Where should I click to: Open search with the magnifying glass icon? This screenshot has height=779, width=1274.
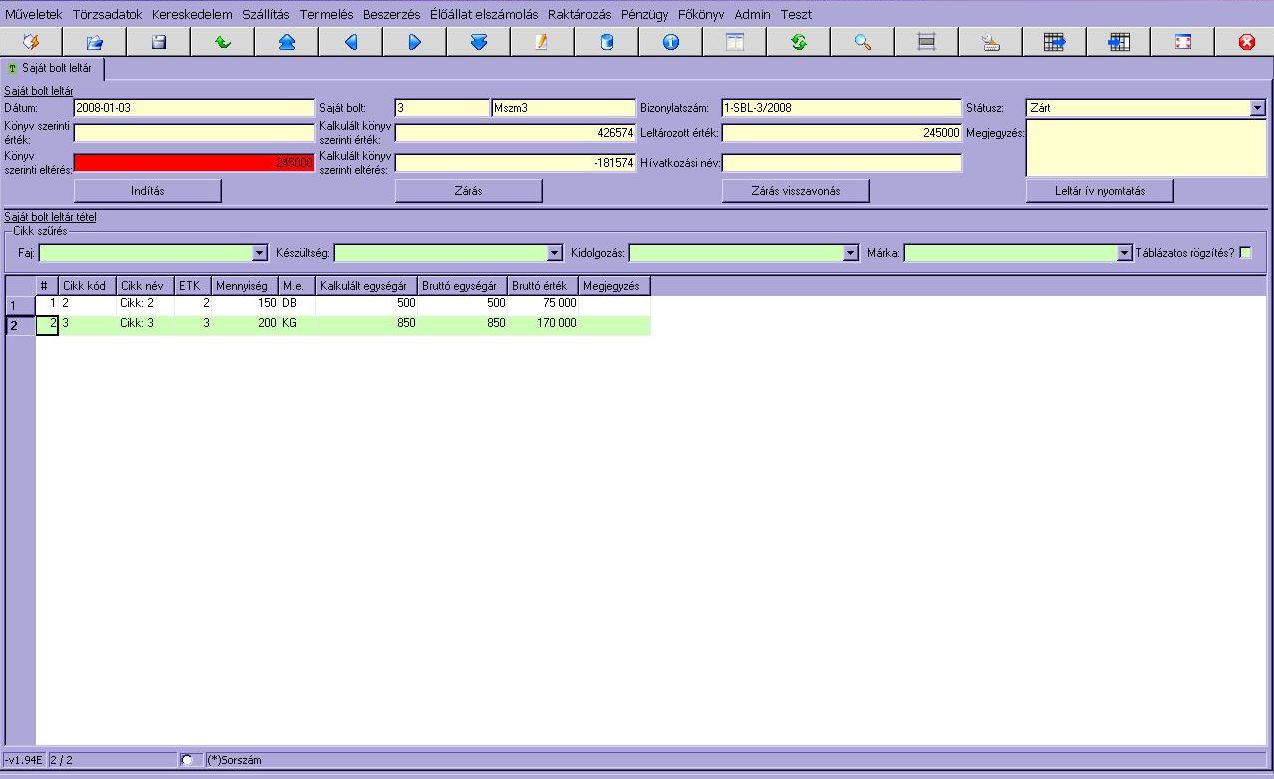click(862, 42)
